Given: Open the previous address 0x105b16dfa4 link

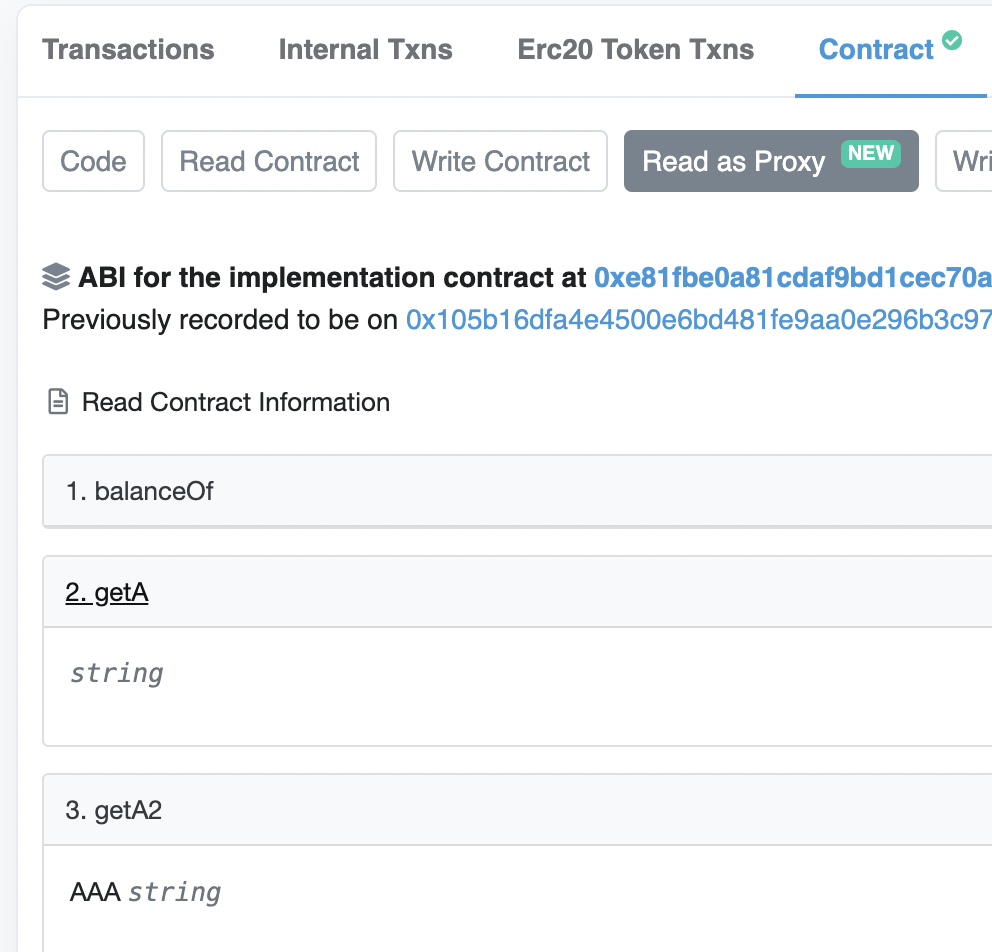Looking at the screenshot, I should pos(698,319).
